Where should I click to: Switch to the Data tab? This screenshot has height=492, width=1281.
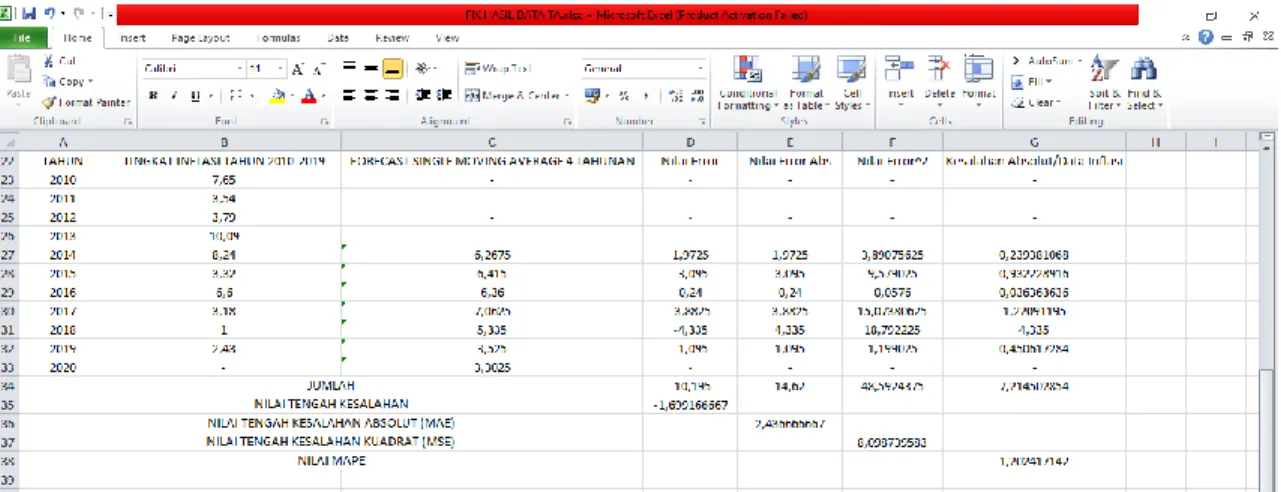point(338,38)
